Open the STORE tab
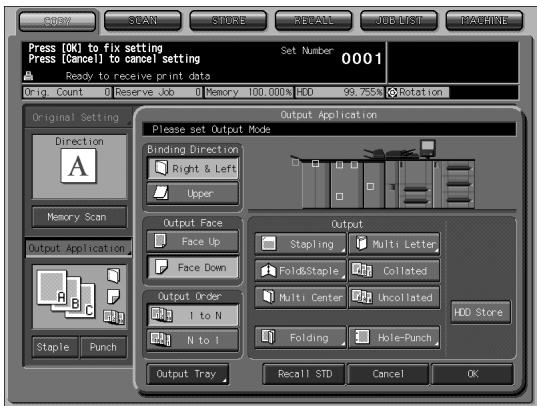Viewport: 537px width, 406px height. pyautogui.click(x=228, y=21)
